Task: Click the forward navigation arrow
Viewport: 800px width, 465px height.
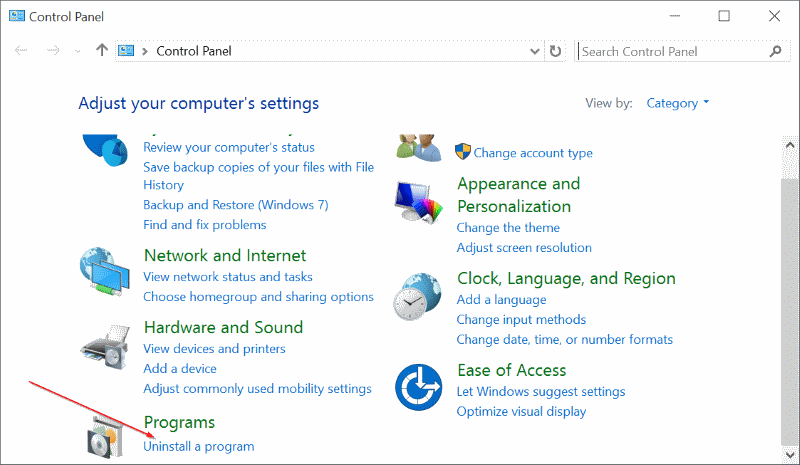Action: (x=53, y=50)
